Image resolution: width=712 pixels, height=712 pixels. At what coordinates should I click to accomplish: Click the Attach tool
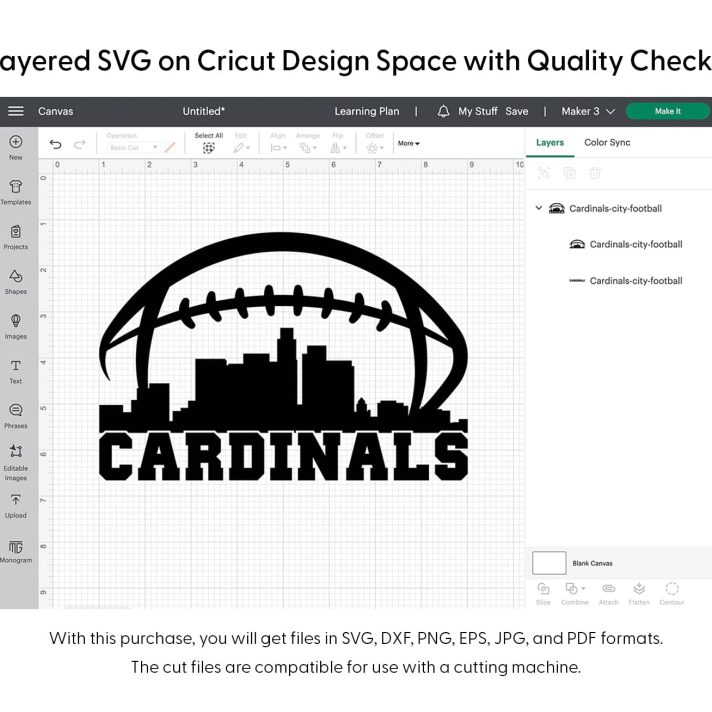click(x=608, y=593)
